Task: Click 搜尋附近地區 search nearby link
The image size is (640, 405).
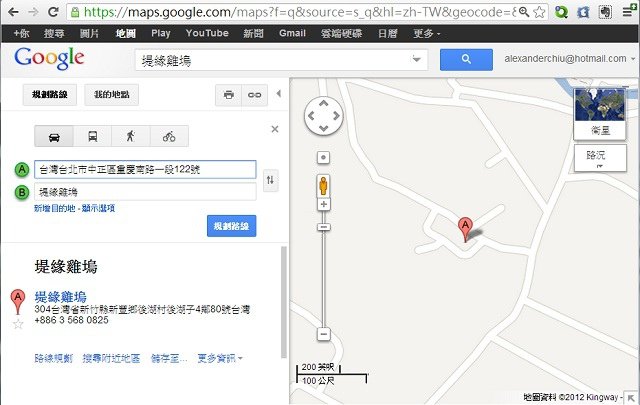Action: [111, 358]
